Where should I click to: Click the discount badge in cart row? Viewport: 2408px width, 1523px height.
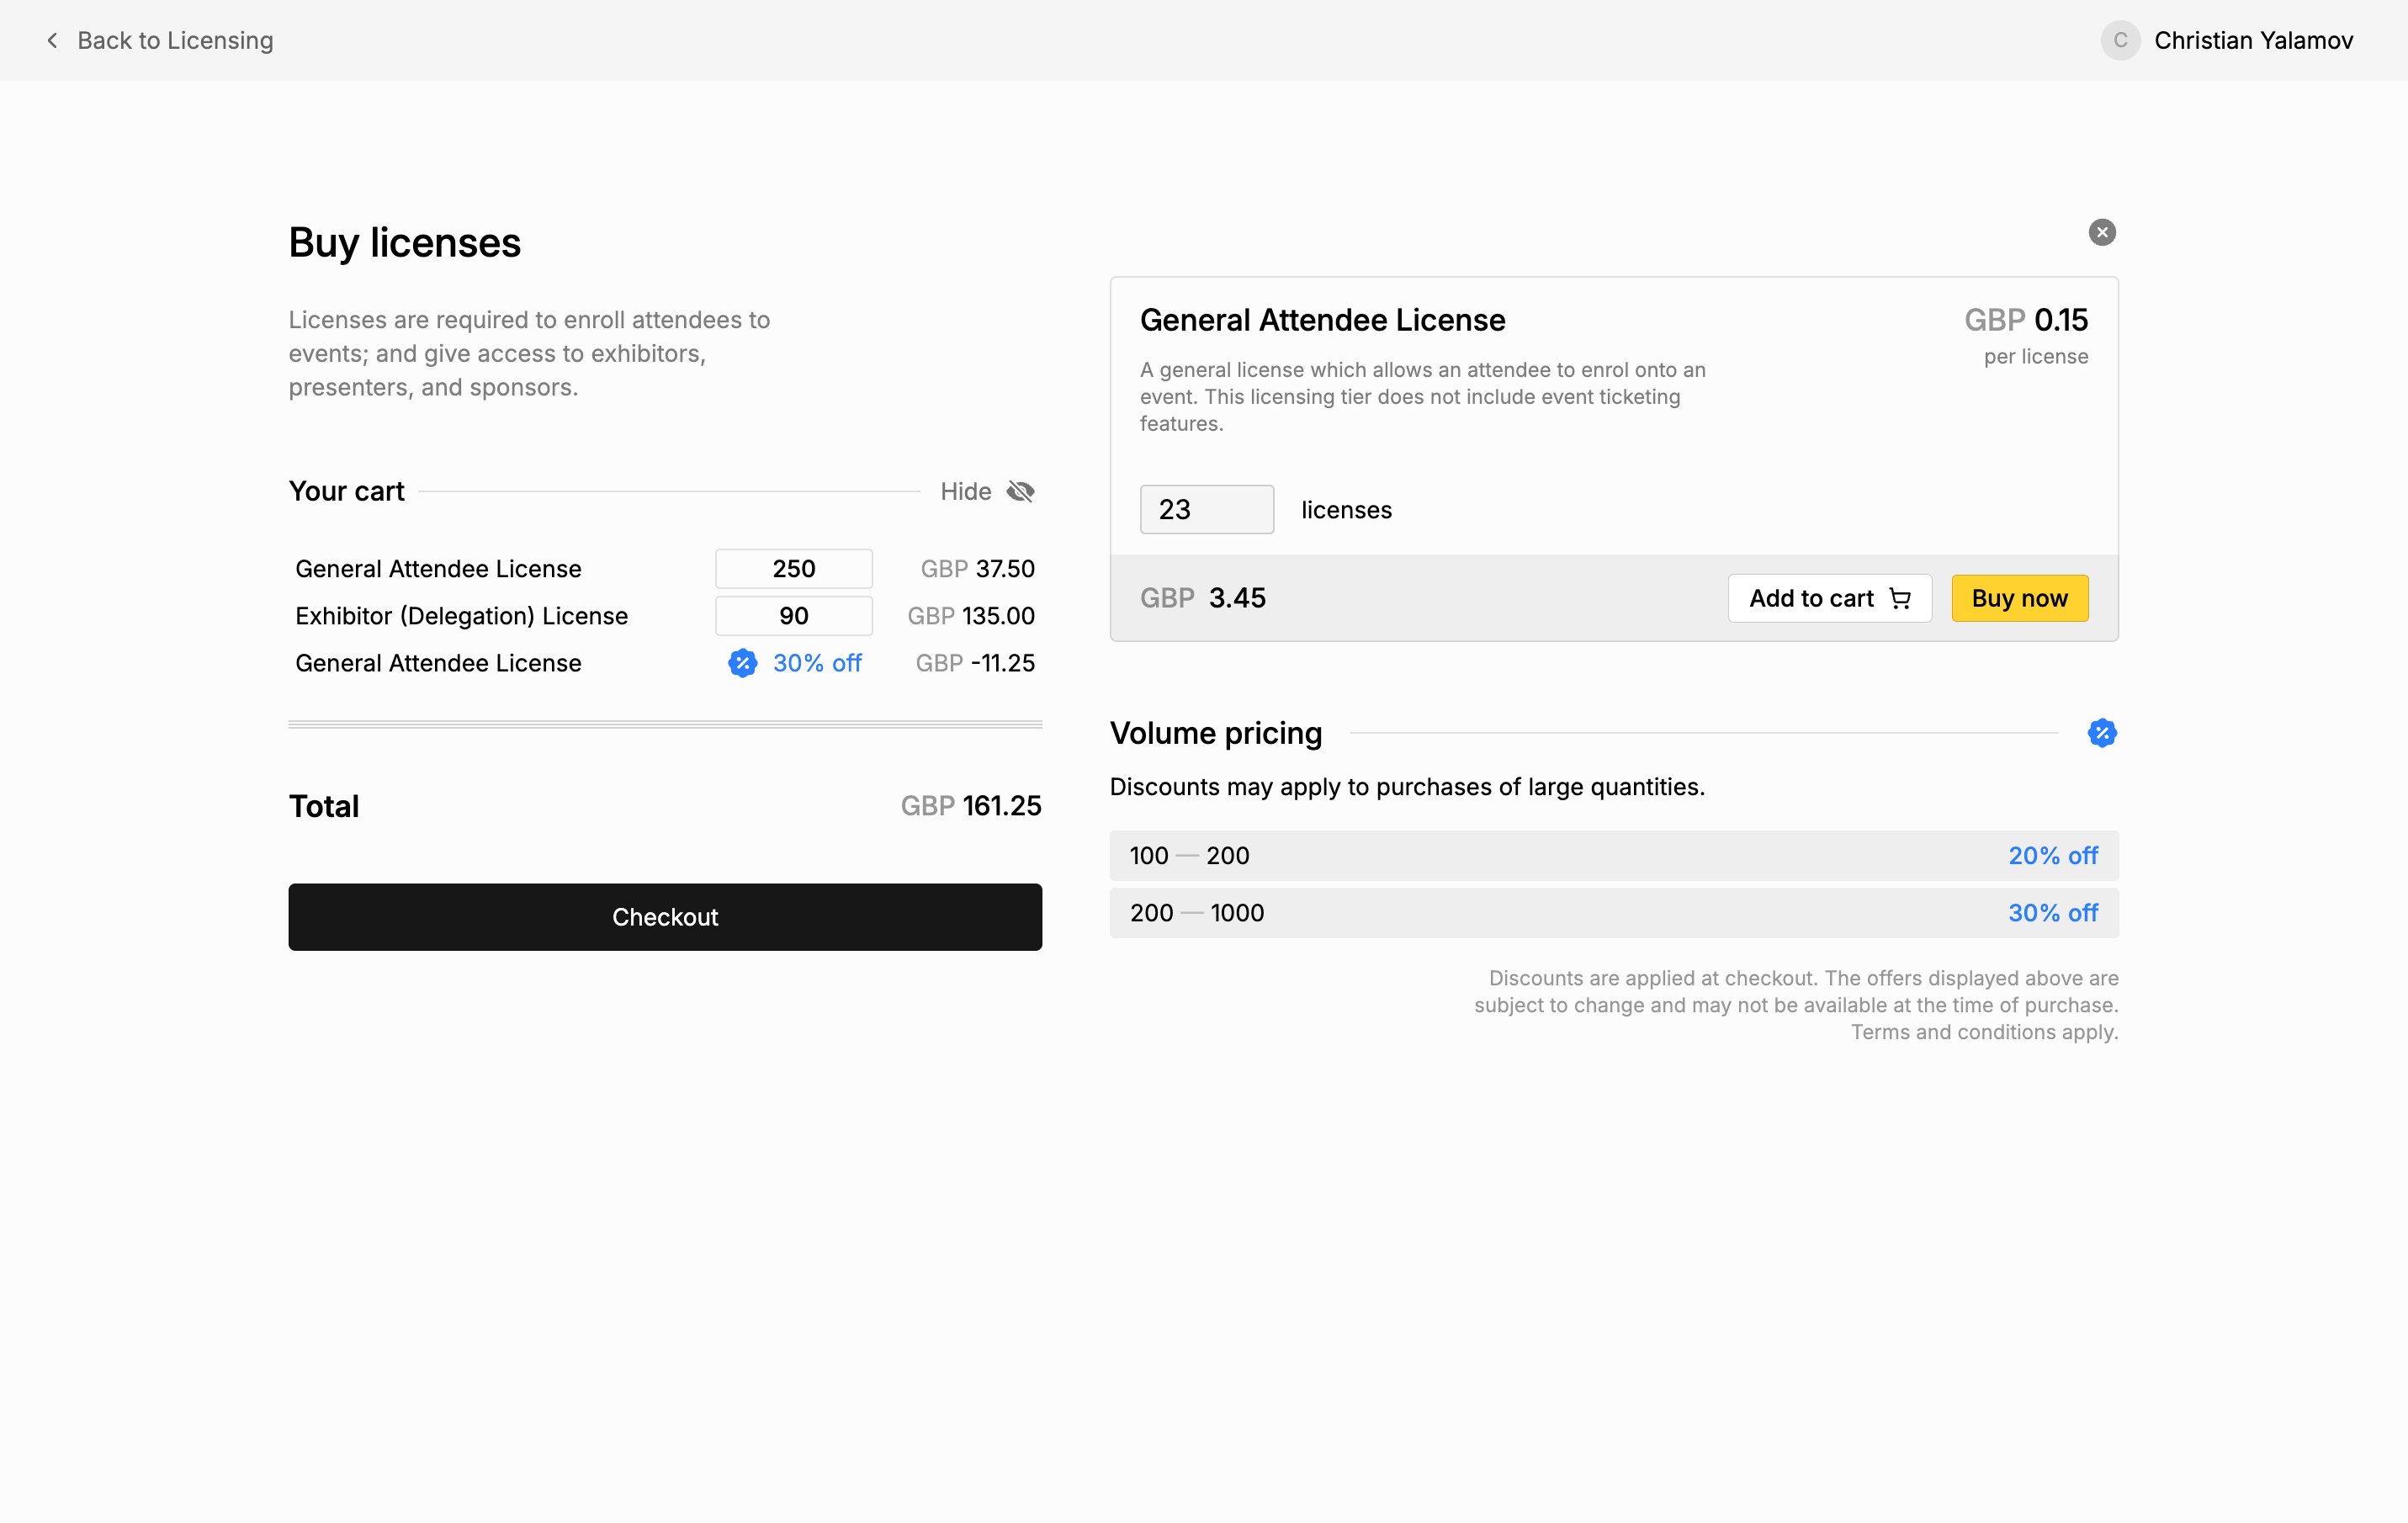click(742, 663)
